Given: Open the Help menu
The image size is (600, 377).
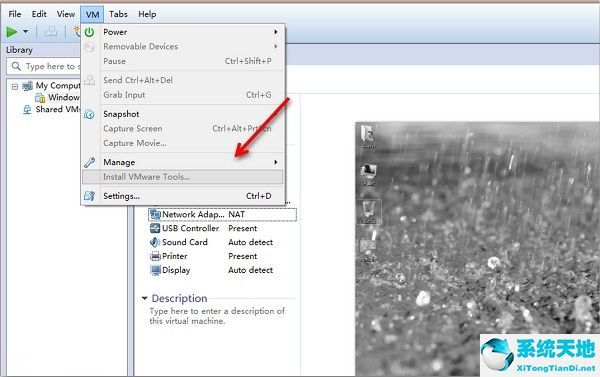Looking at the screenshot, I should [147, 14].
